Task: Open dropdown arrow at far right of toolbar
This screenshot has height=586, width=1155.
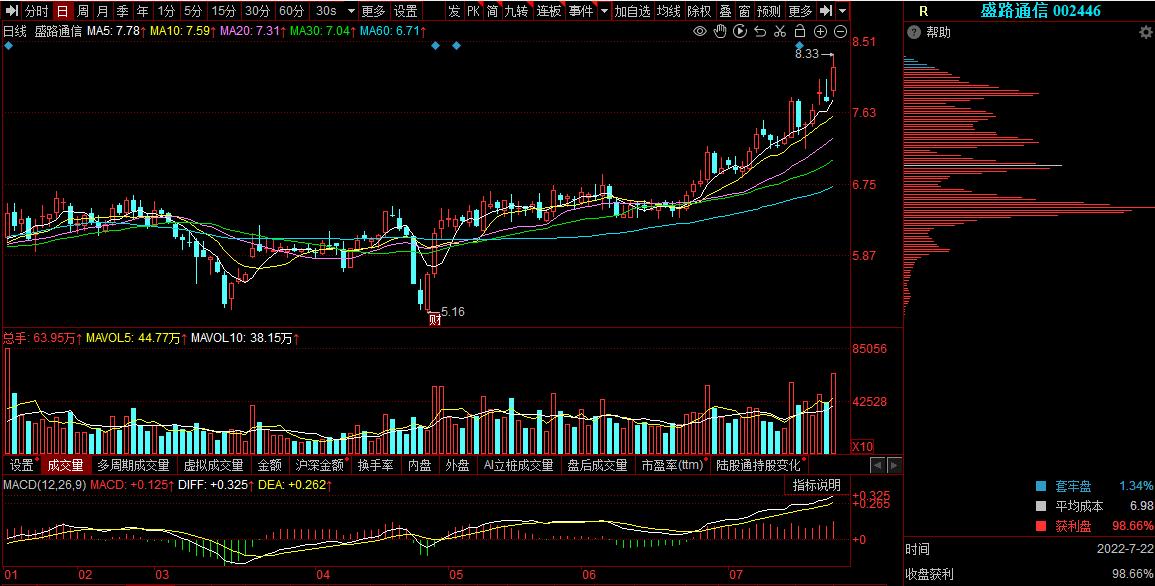Action: pyautogui.click(x=843, y=11)
